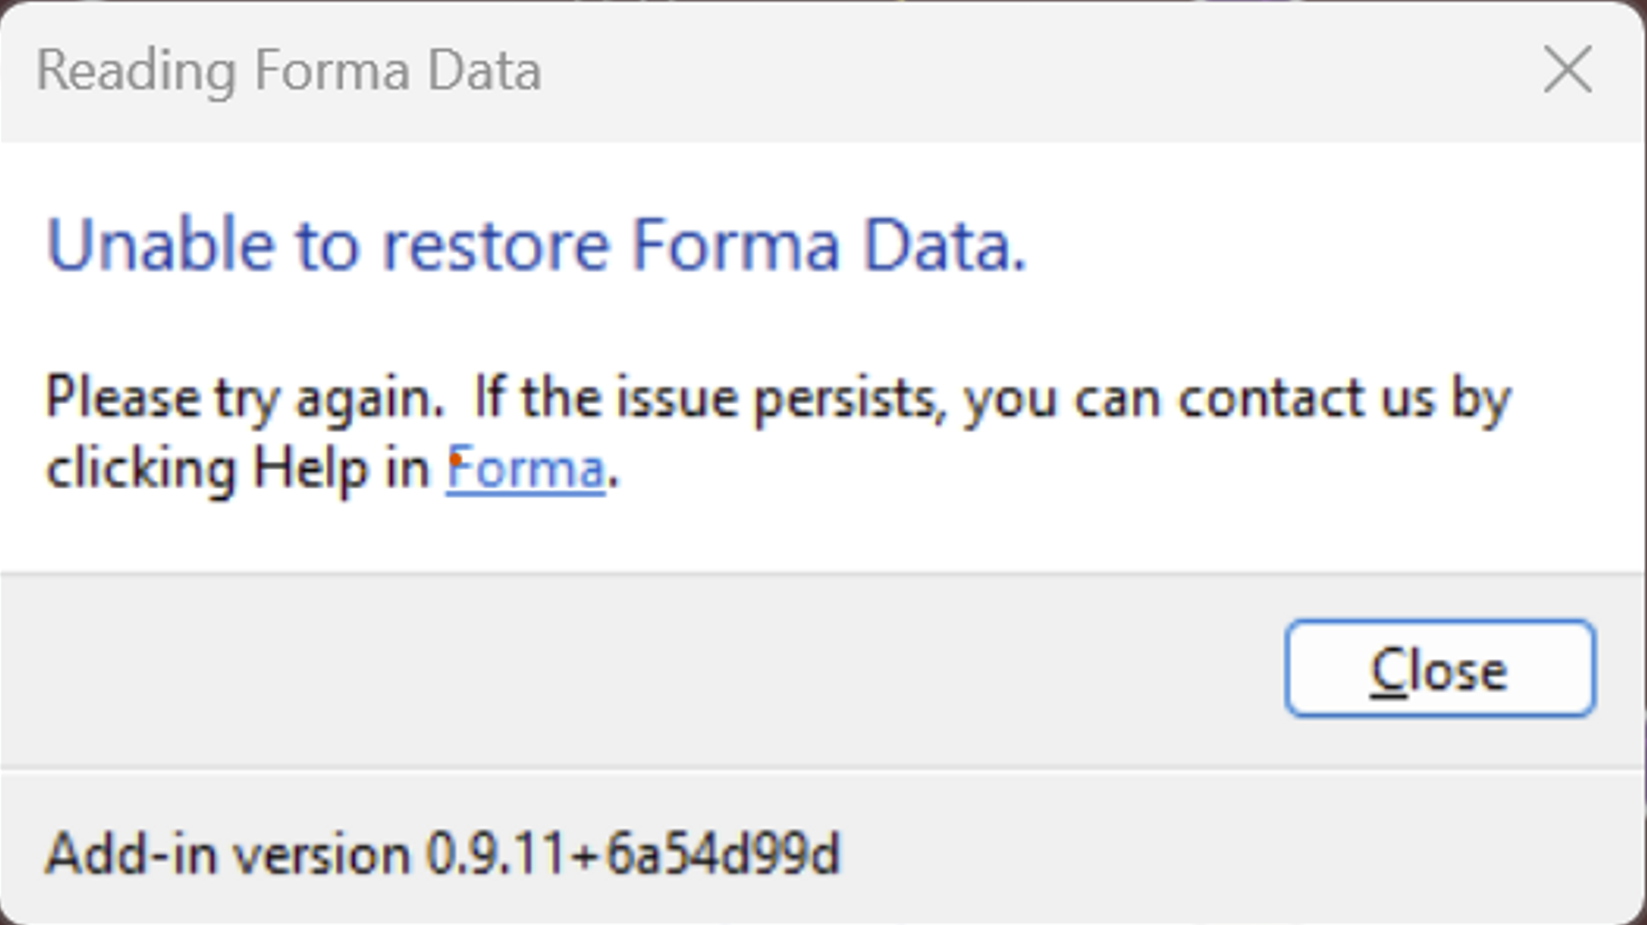Dismiss dialog with the X icon
The image size is (1647, 925).
pos(1567,70)
